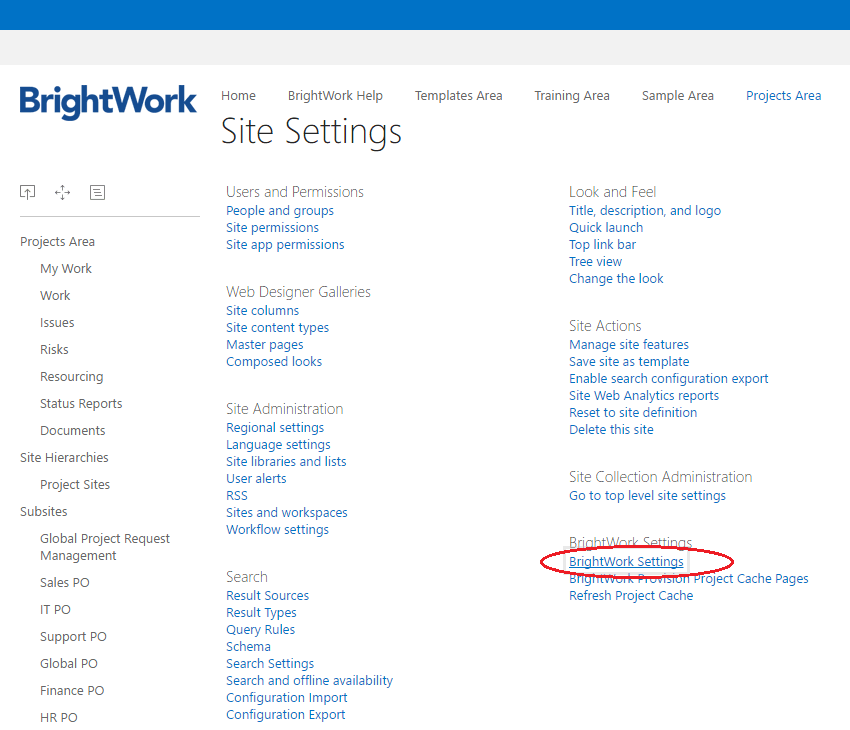The height and width of the screenshot is (730, 850).
Task: Open the IT PO subsite
Action: point(55,610)
